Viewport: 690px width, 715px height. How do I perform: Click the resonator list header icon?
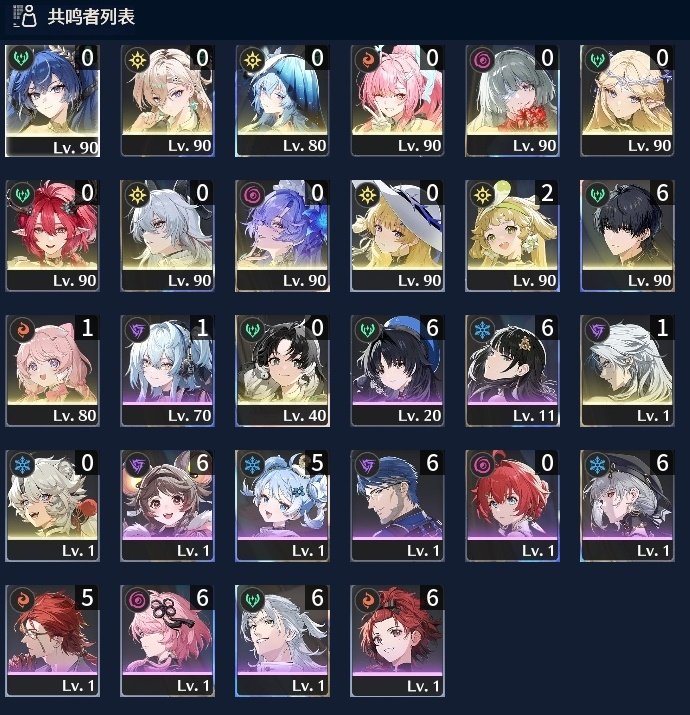point(24,16)
